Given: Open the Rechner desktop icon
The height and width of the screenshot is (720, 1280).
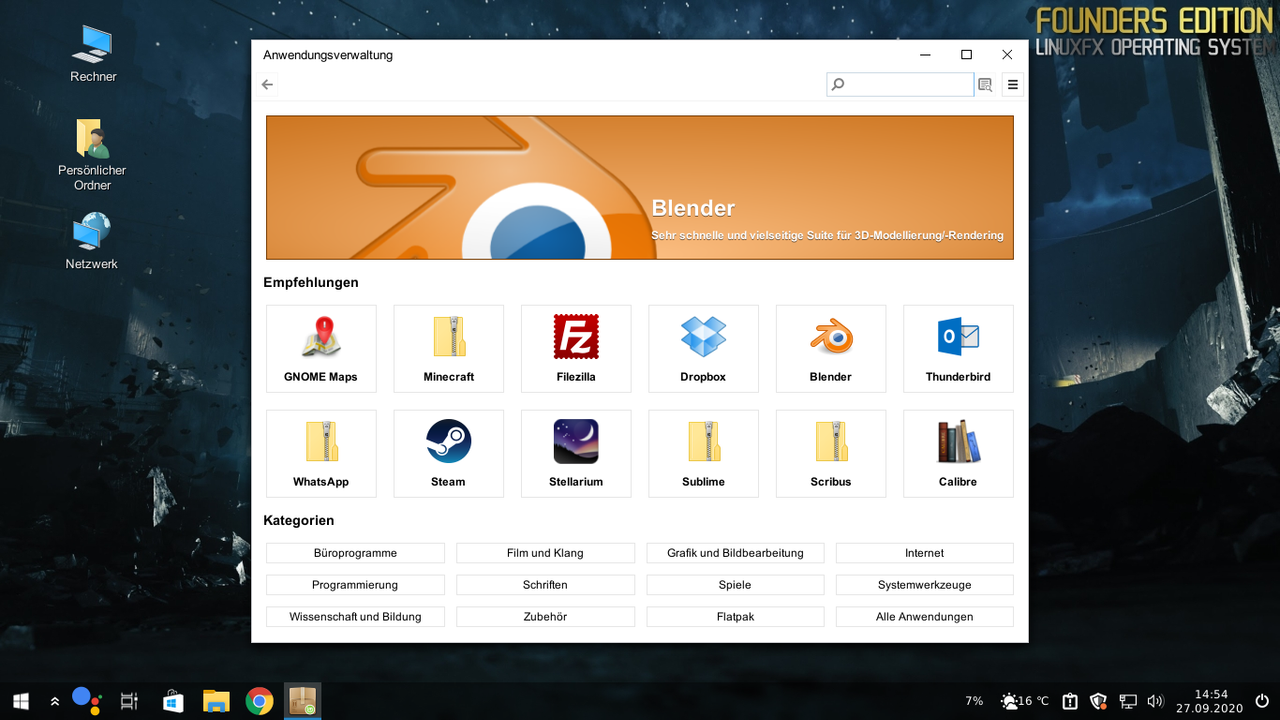Looking at the screenshot, I should click(93, 54).
